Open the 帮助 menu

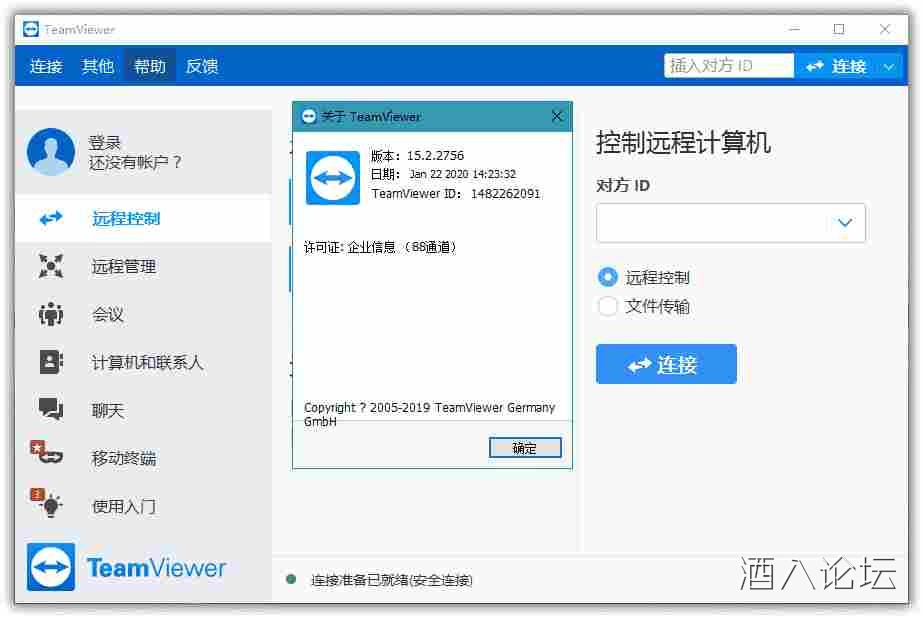pos(150,66)
